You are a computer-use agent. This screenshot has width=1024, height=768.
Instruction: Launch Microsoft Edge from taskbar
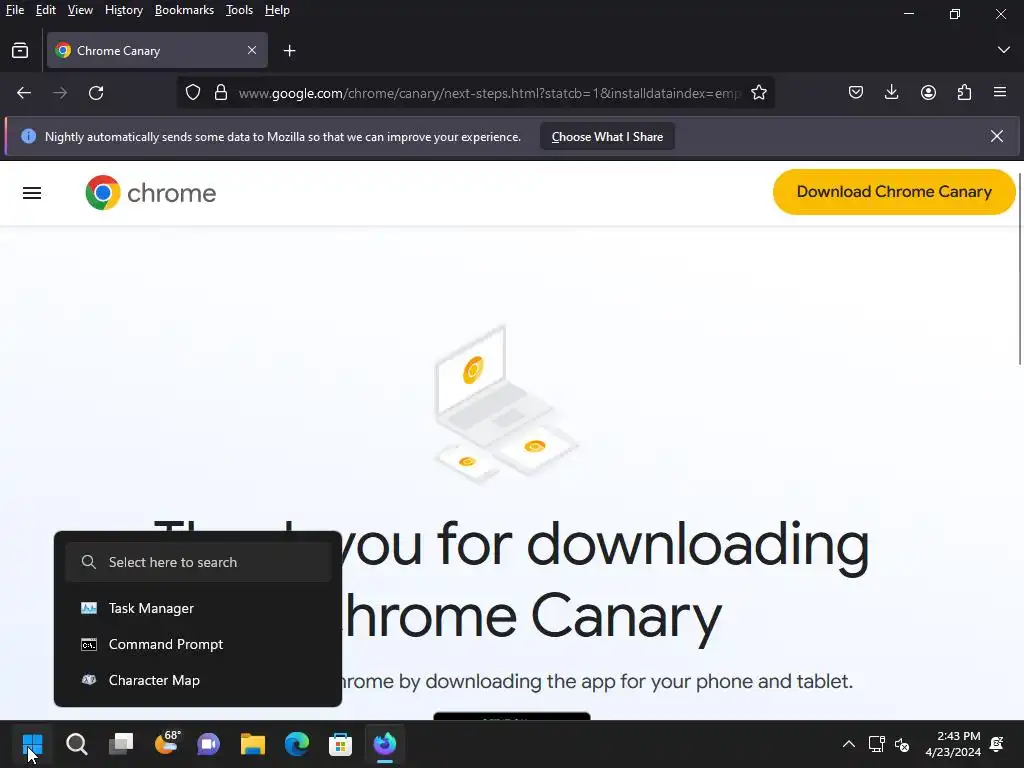coord(297,744)
